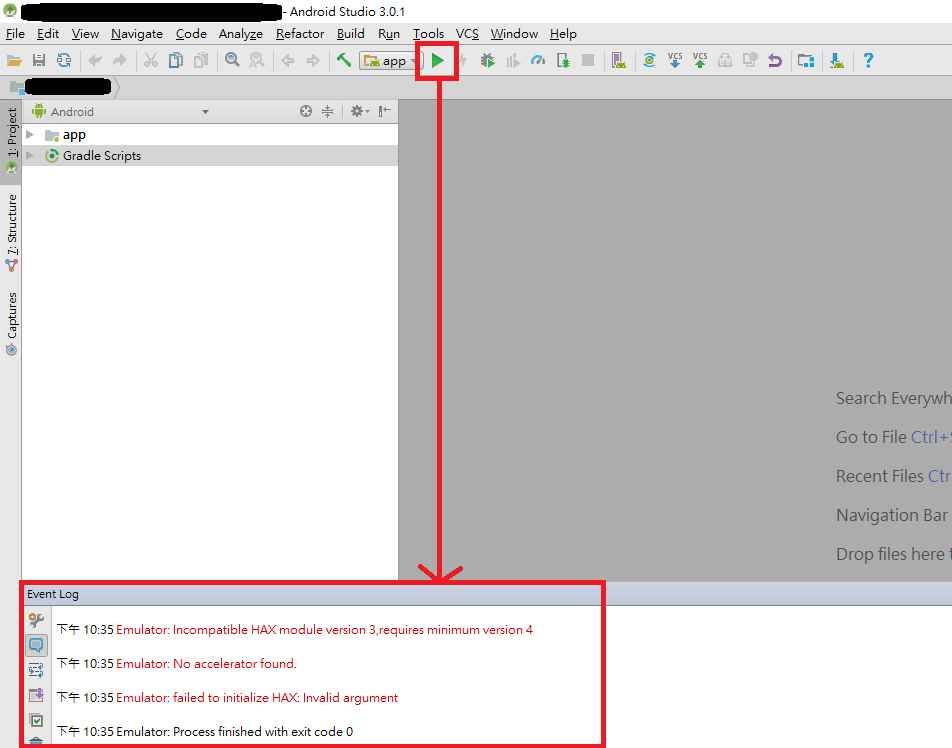Open Android Profiler from the toolbar
The image size is (952, 748).
point(537,60)
